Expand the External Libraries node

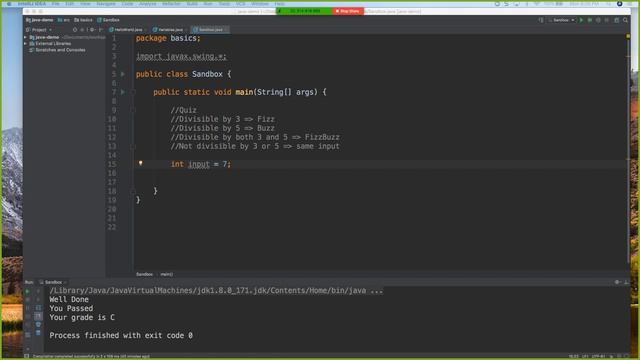point(26,44)
